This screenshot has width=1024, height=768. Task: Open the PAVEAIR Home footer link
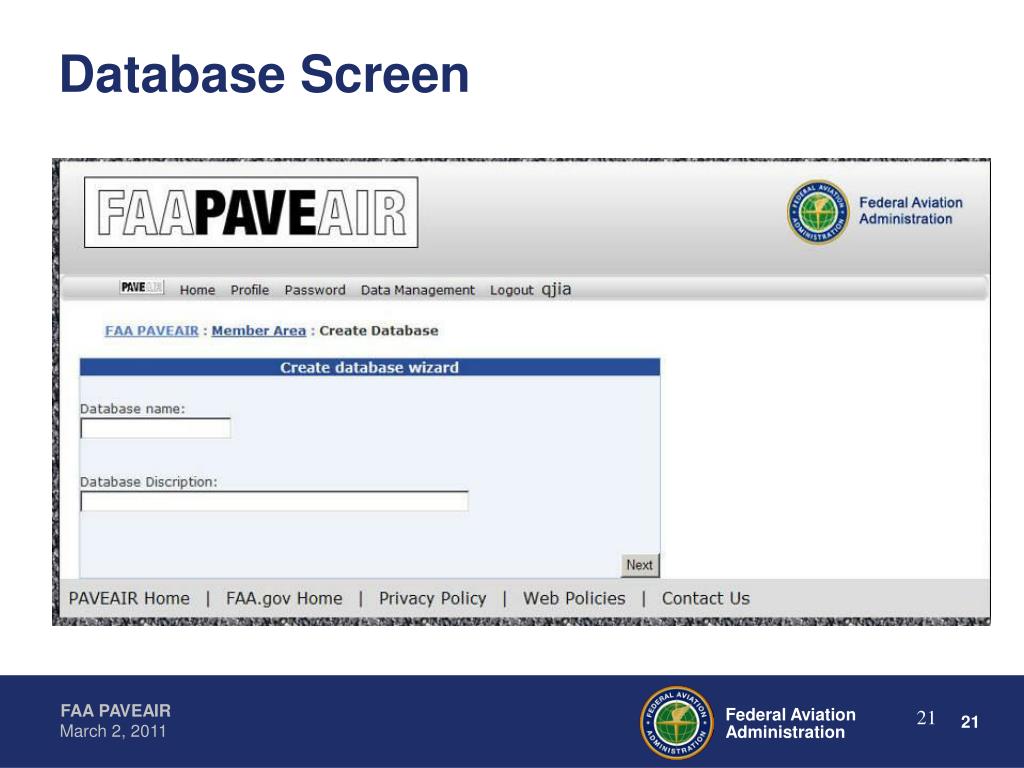pyautogui.click(x=129, y=598)
